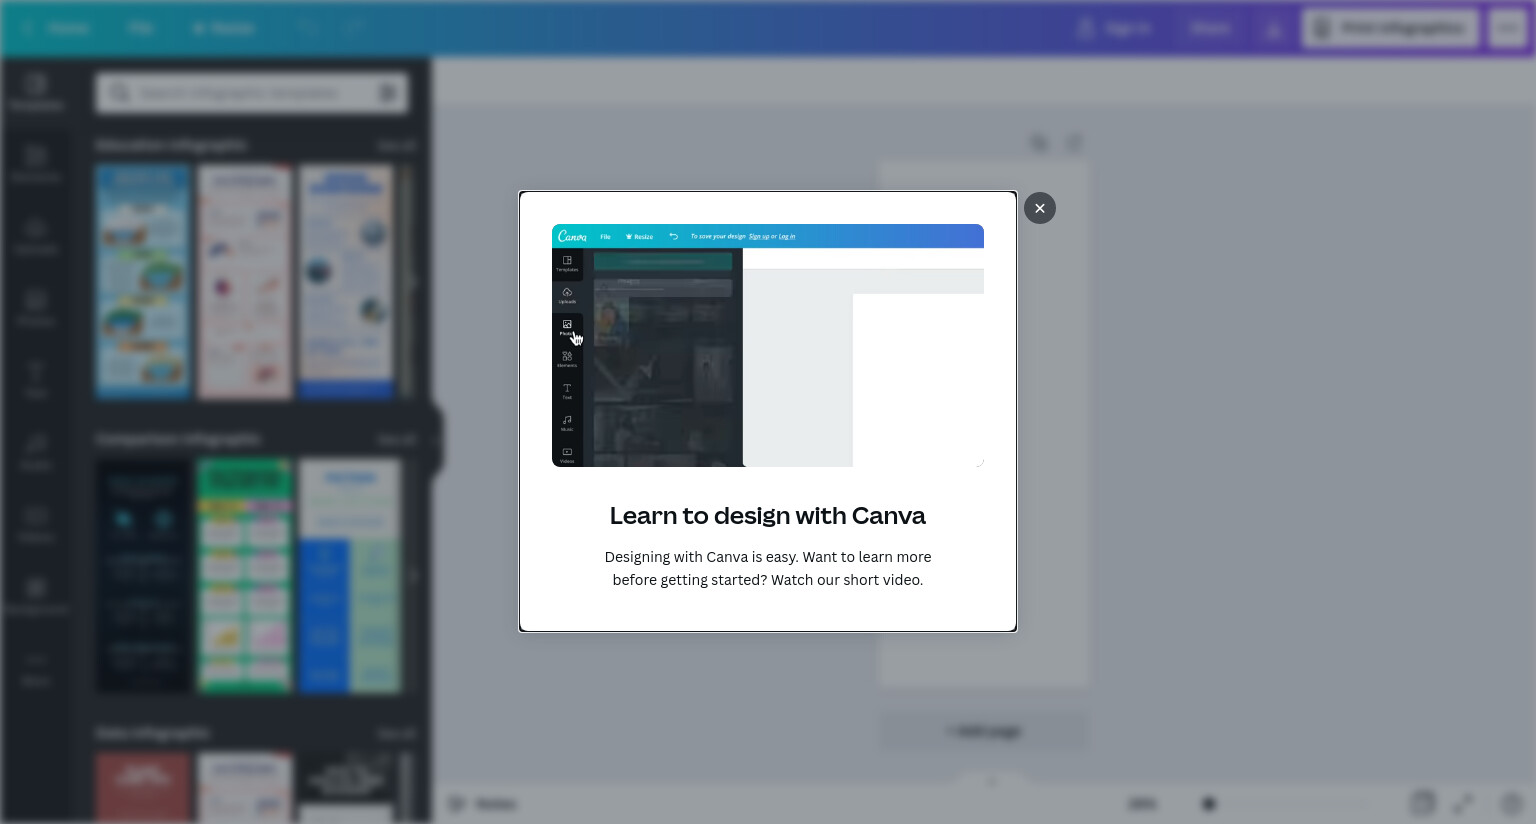Click the filter icon in the search box
1536x824 pixels.
(388, 93)
